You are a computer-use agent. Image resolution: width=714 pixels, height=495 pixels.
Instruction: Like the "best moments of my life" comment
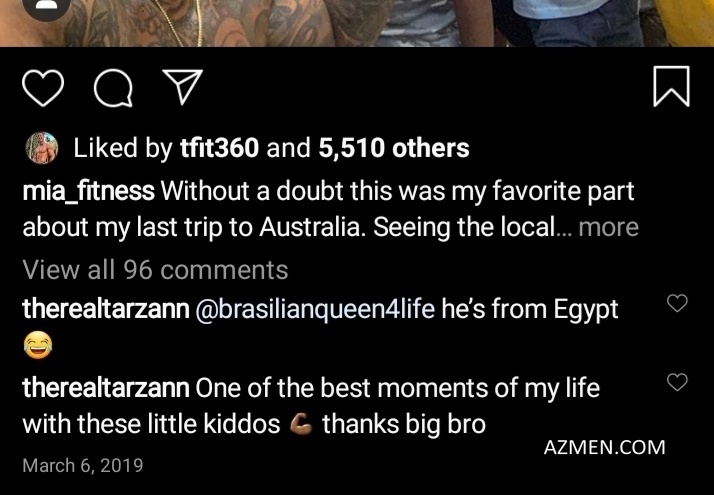pos(677,382)
